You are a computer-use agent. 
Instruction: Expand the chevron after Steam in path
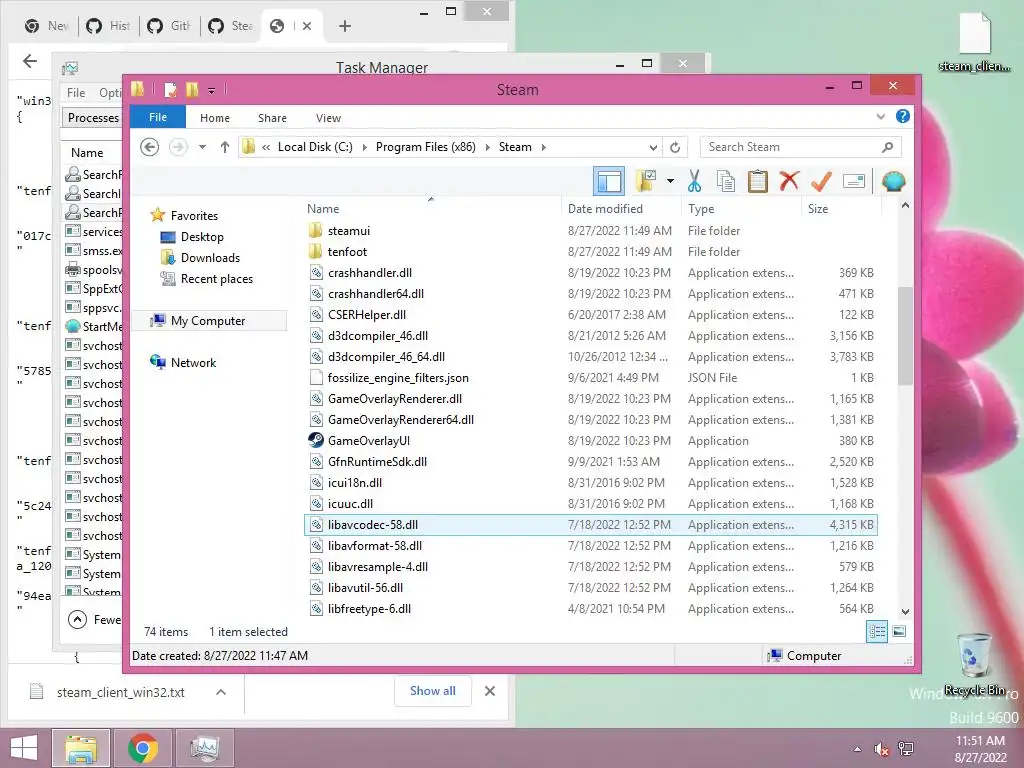pyautogui.click(x=543, y=147)
